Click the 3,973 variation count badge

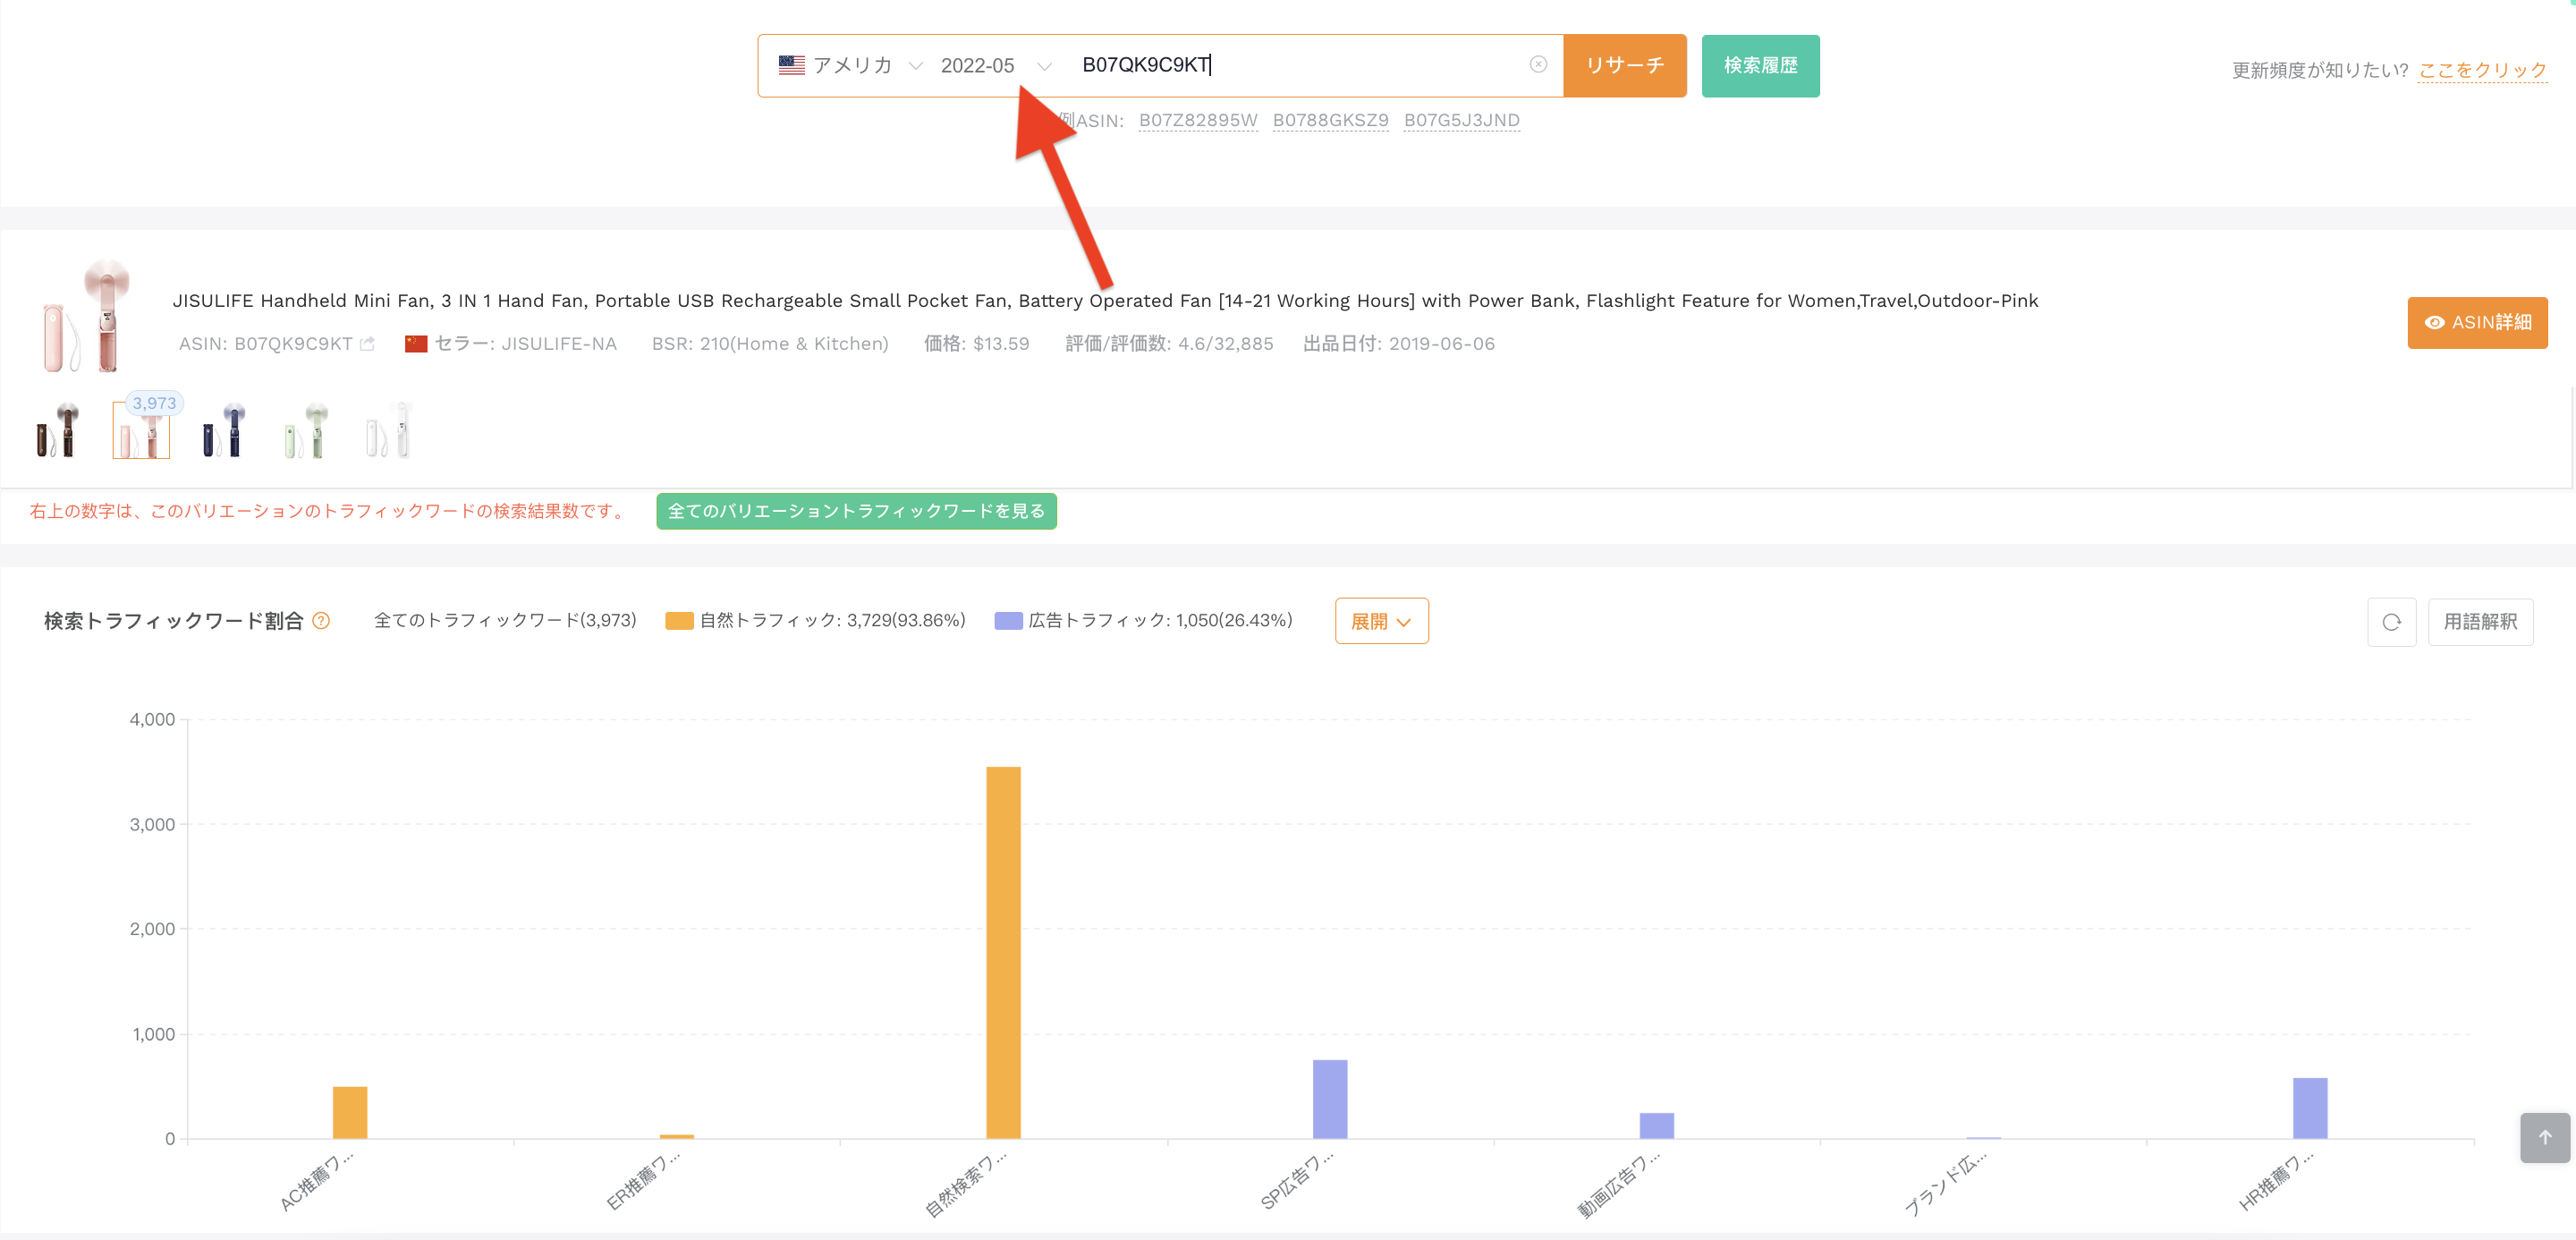(x=154, y=403)
